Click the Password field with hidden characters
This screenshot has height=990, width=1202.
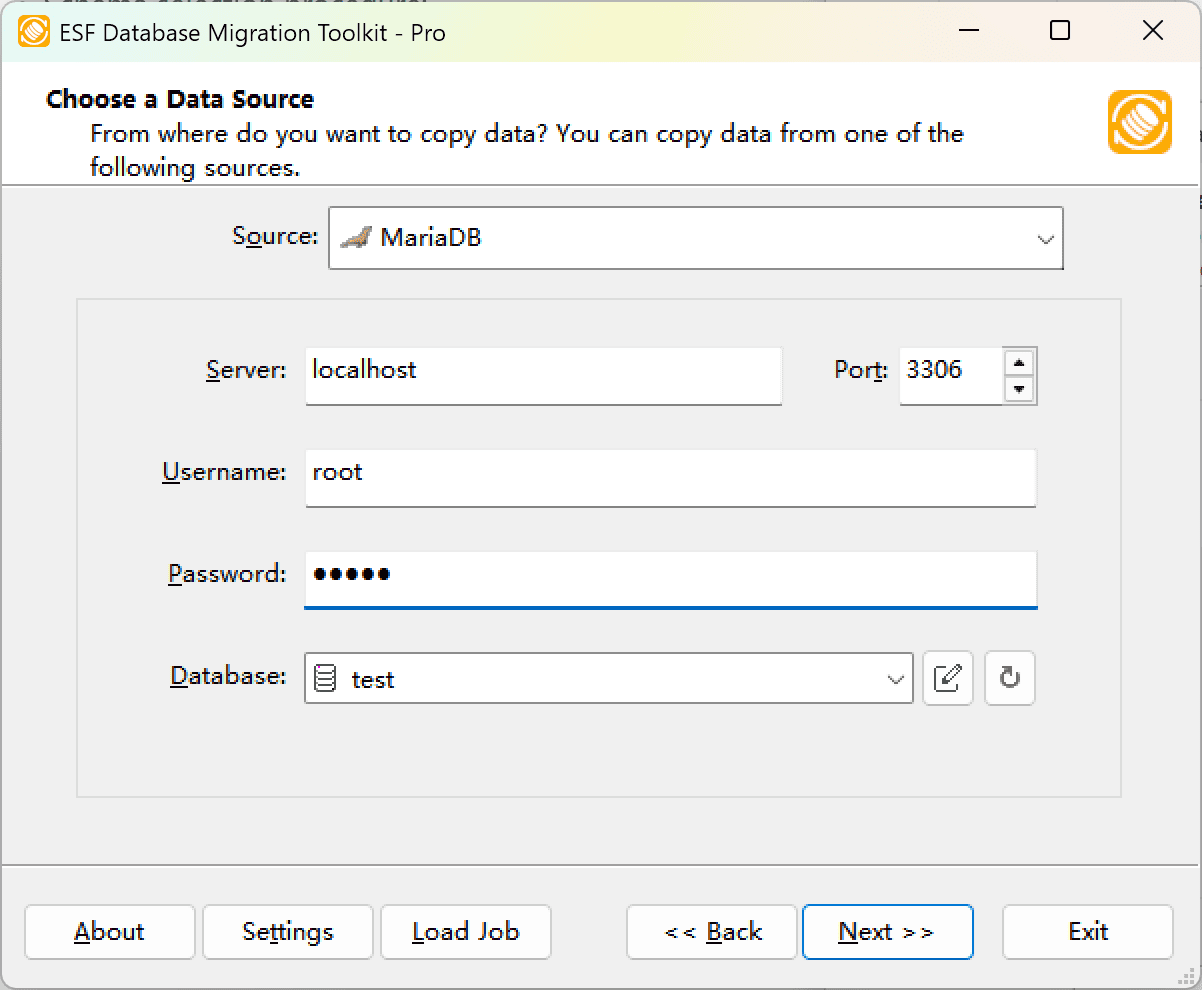tap(670, 578)
